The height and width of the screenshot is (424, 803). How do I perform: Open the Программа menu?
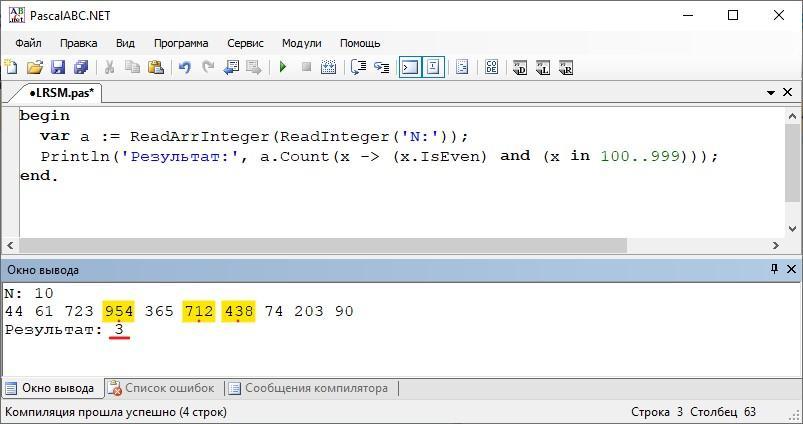(x=181, y=43)
